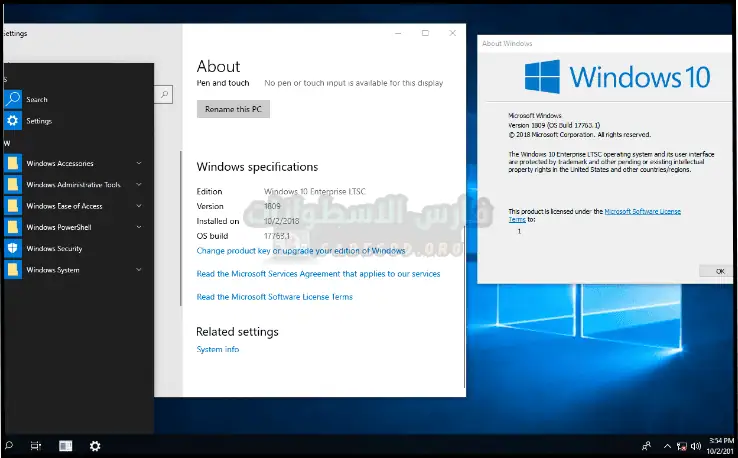Click the Windows specifications heading
This screenshot has height=458, width=738.
click(257, 167)
